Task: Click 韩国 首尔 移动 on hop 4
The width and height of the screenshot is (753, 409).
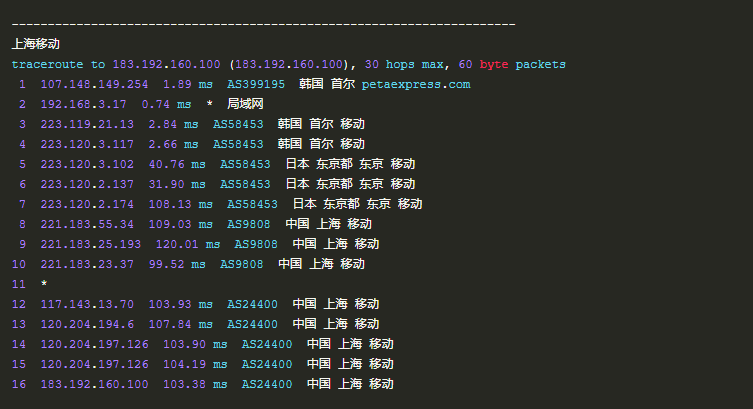Action: pos(321,144)
